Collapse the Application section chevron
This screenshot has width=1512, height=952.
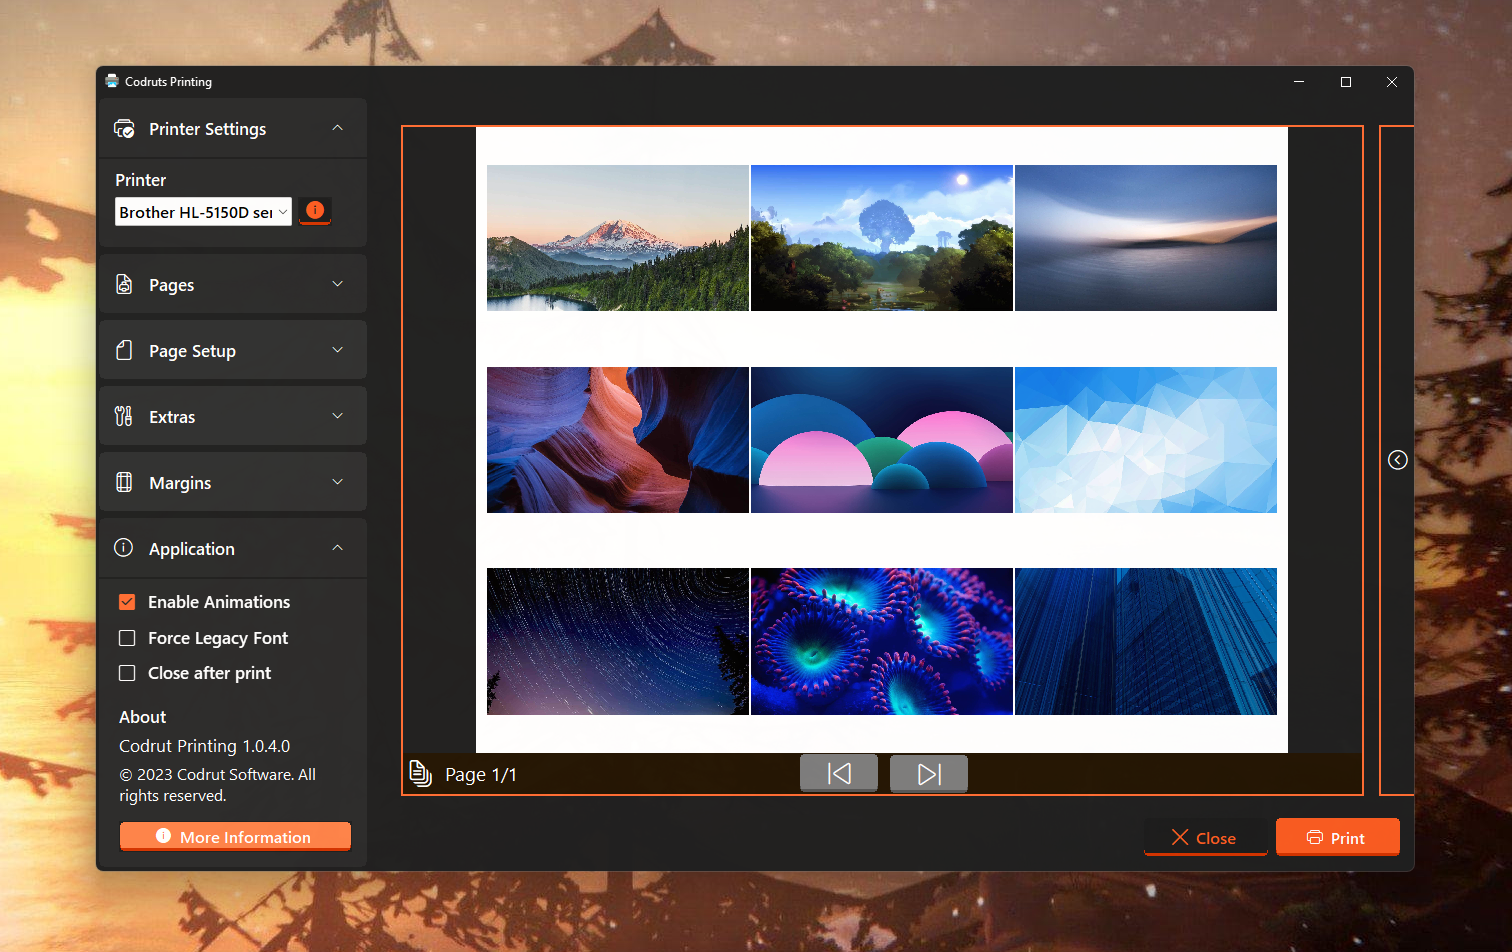[x=338, y=548]
